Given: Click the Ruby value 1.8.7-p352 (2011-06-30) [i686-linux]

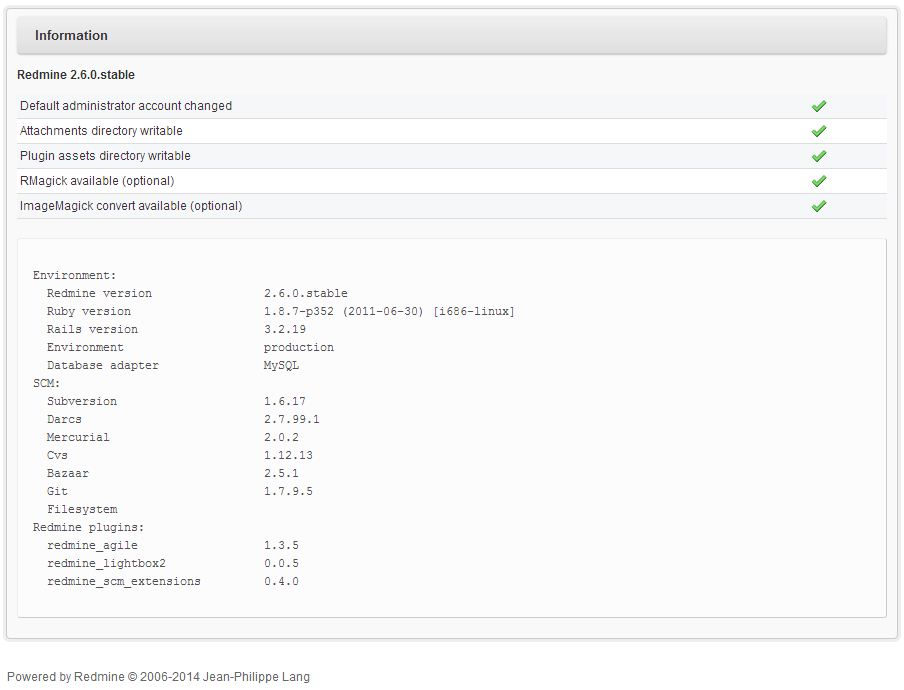Looking at the screenshot, I should click(x=389, y=311).
